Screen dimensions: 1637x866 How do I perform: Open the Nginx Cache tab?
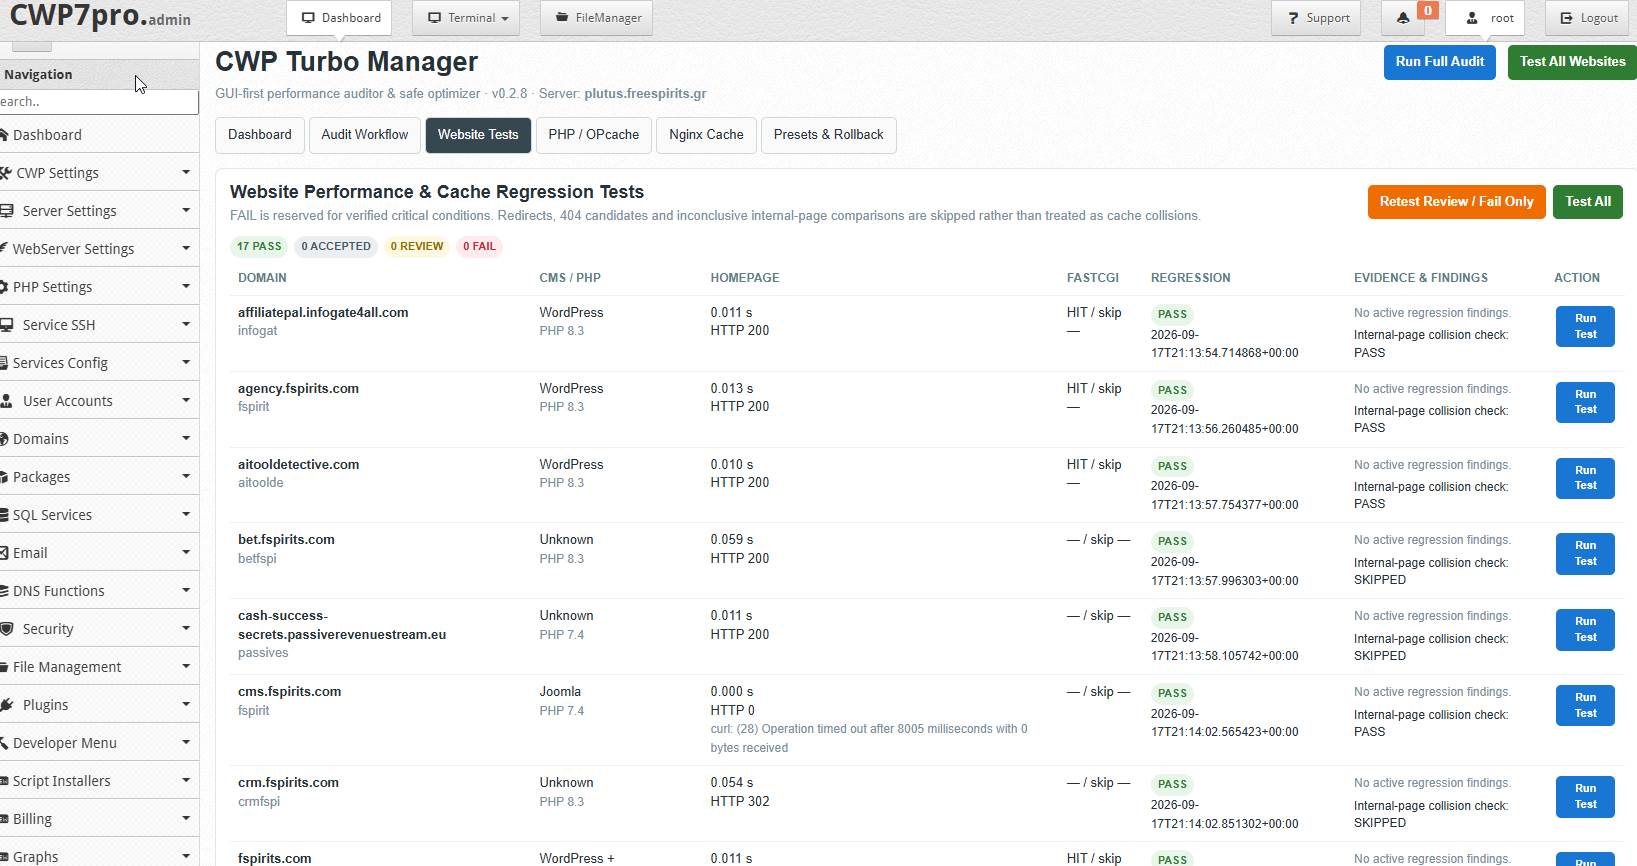coord(706,135)
